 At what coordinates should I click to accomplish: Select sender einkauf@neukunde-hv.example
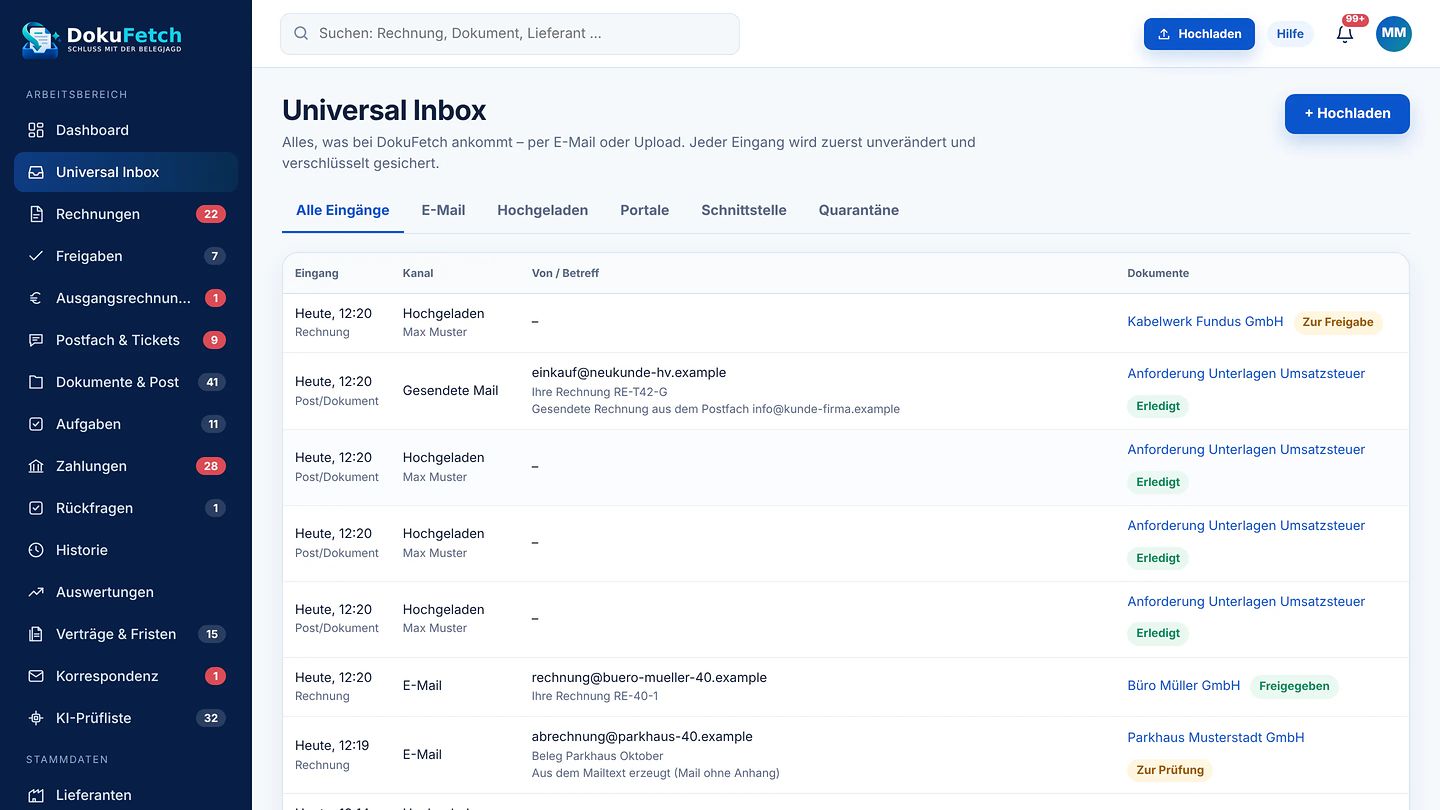[x=629, y=372]
